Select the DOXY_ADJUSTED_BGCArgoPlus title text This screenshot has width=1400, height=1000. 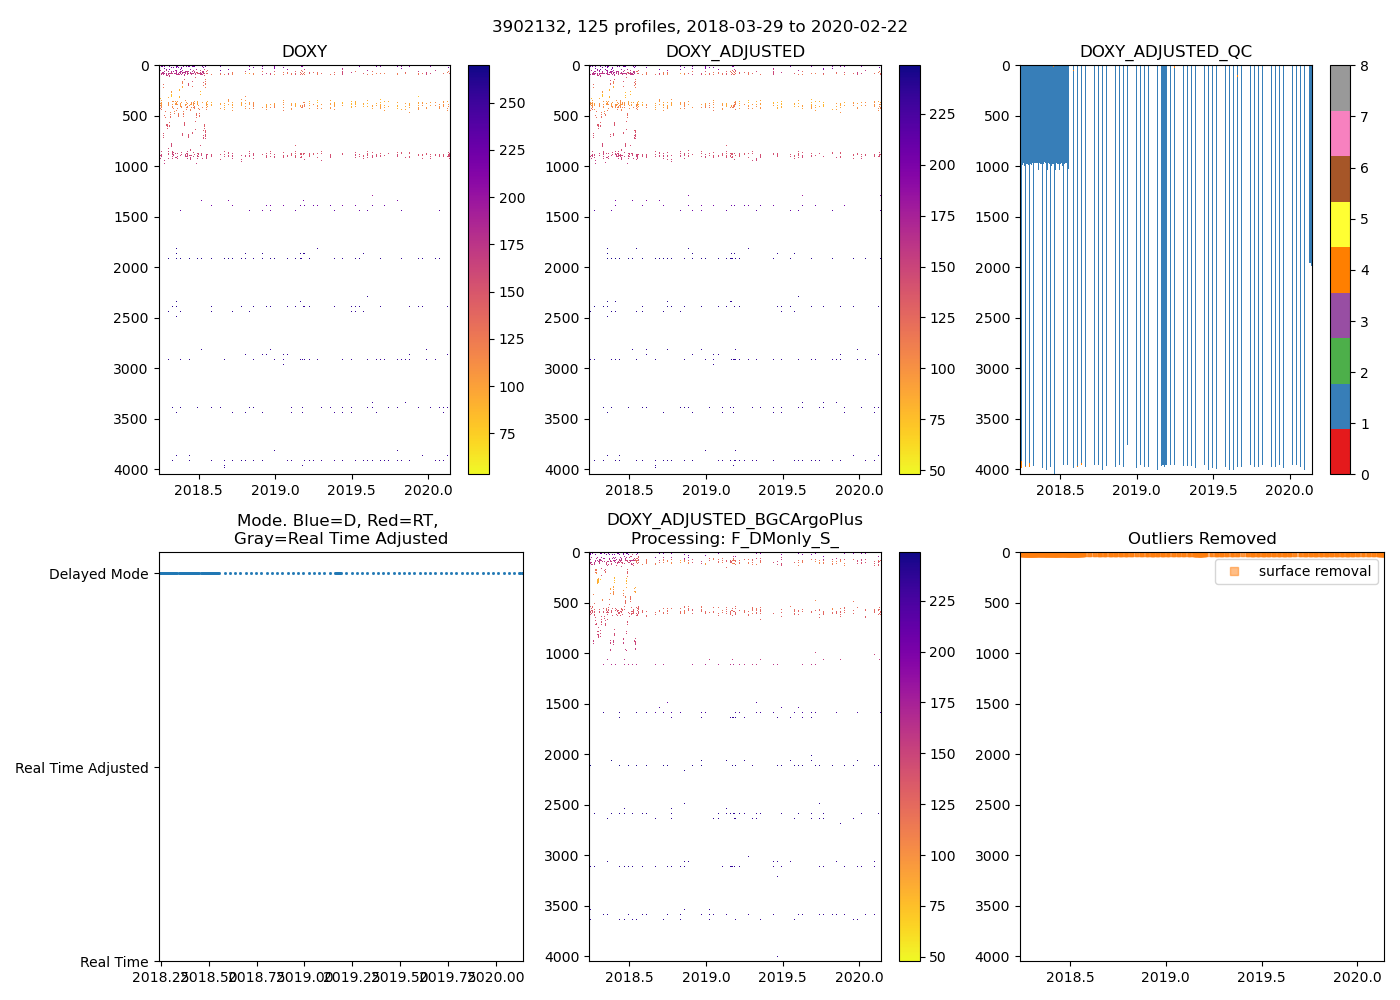735,520
